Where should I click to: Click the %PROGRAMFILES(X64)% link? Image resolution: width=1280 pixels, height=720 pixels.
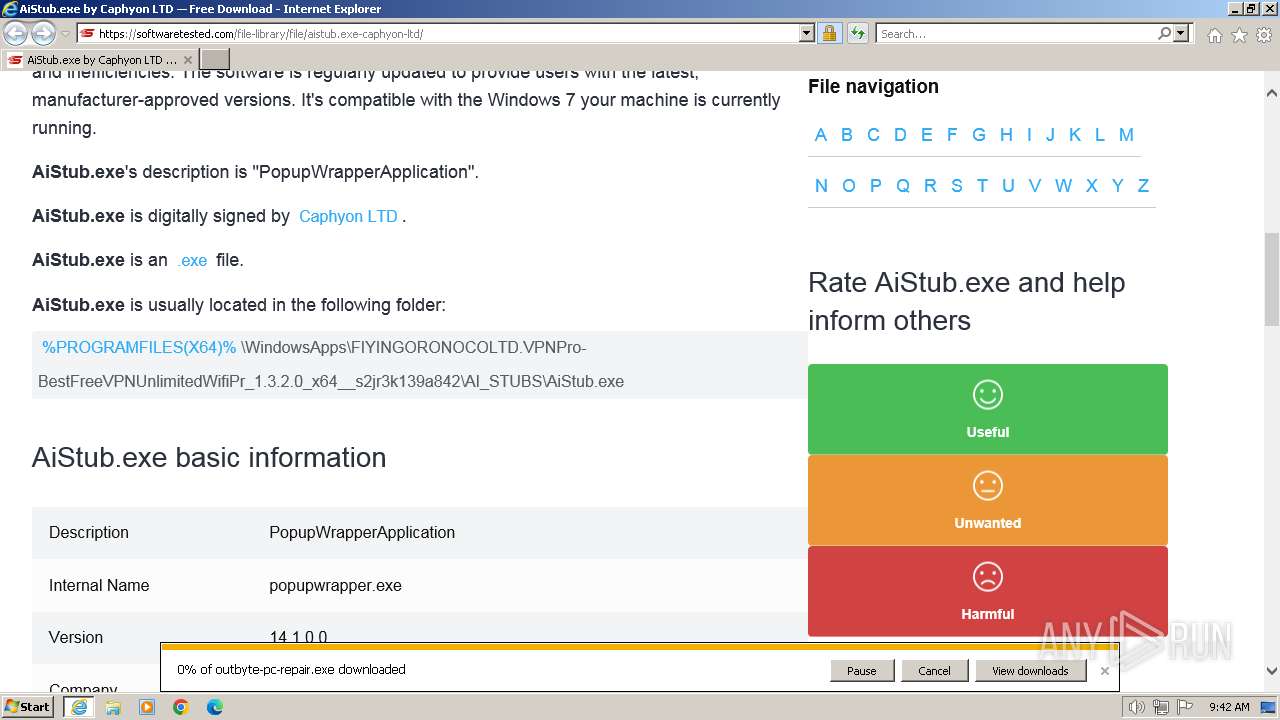click(139, 347)
